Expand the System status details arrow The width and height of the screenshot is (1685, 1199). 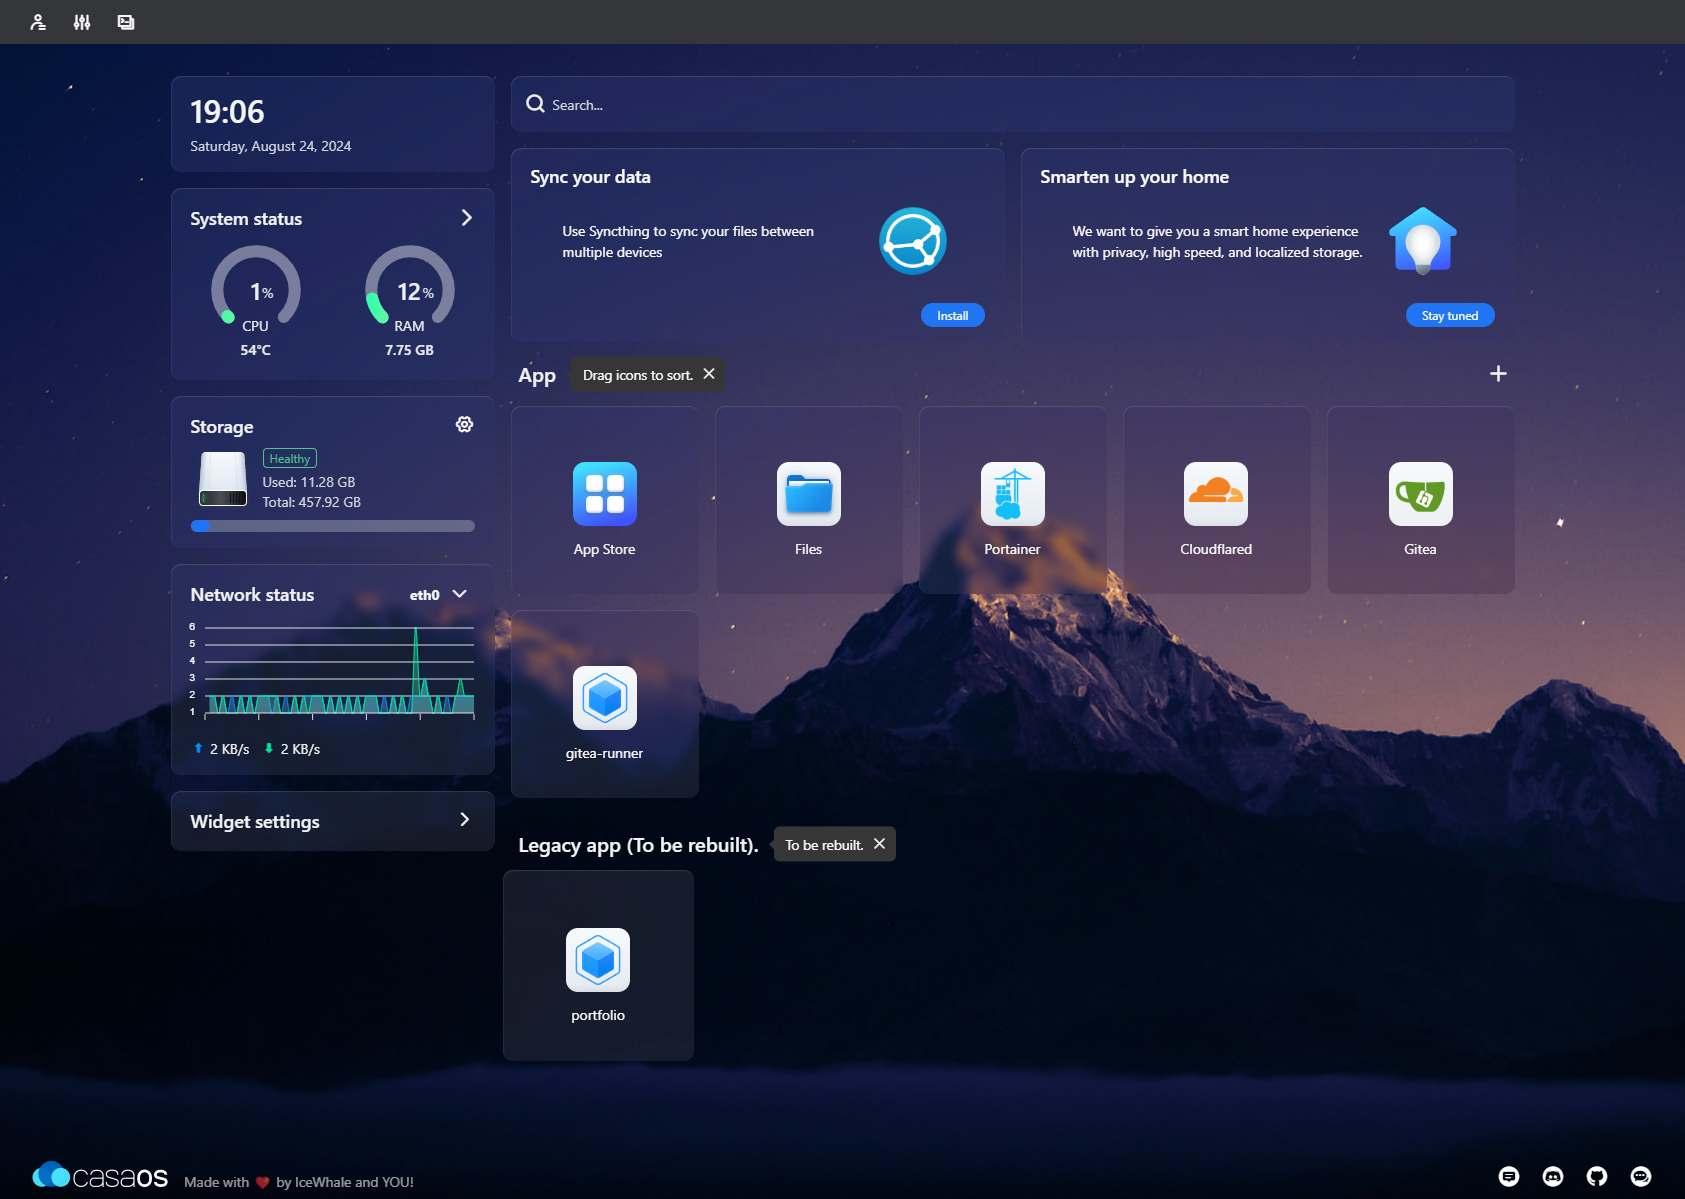pyautogui.click(x=466, y=218)
